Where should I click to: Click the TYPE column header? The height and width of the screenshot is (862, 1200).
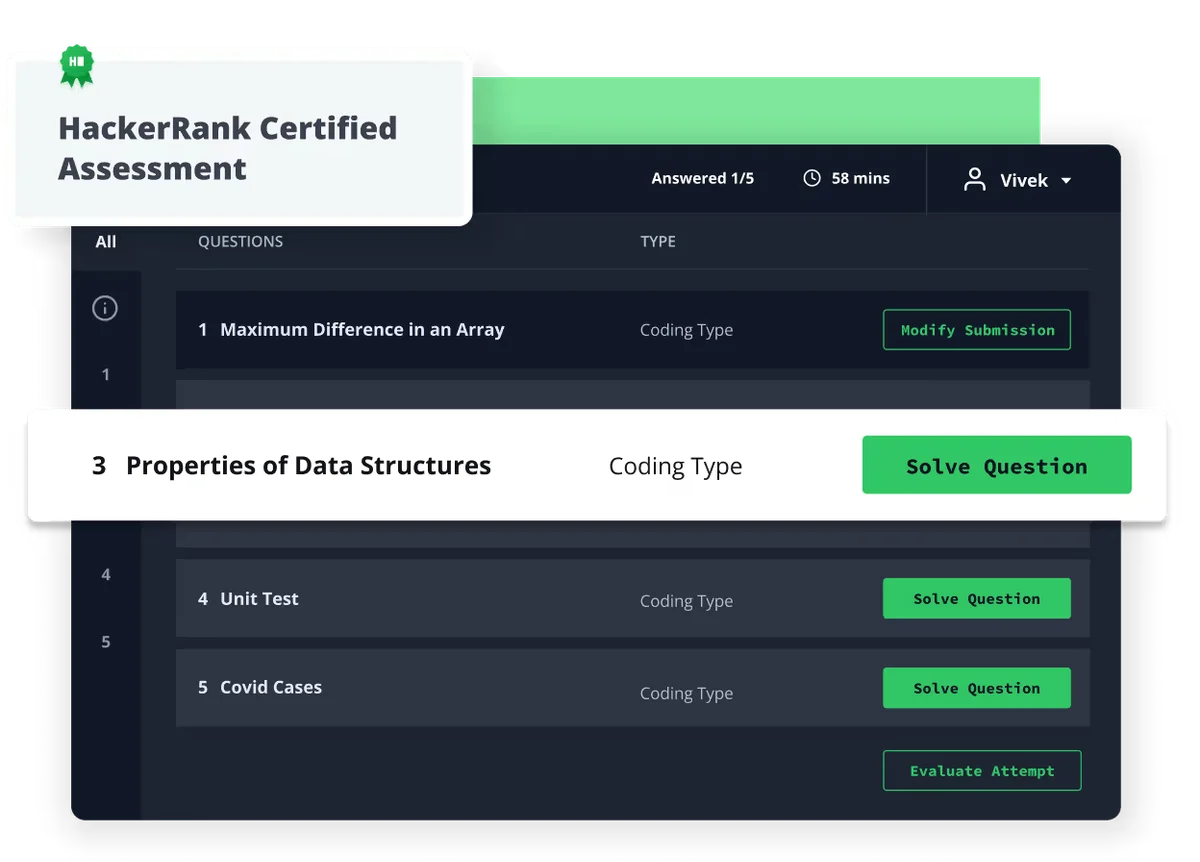pyautogui.click(x=657, y=241)
